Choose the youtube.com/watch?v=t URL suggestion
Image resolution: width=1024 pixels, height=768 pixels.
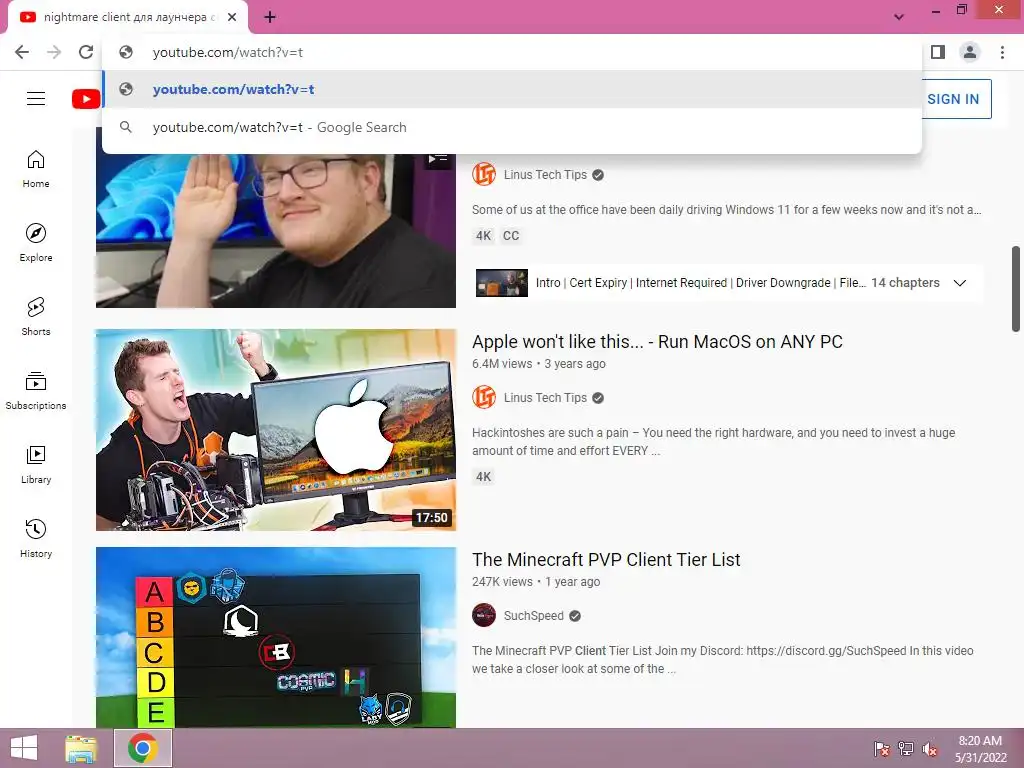(512, 89)
